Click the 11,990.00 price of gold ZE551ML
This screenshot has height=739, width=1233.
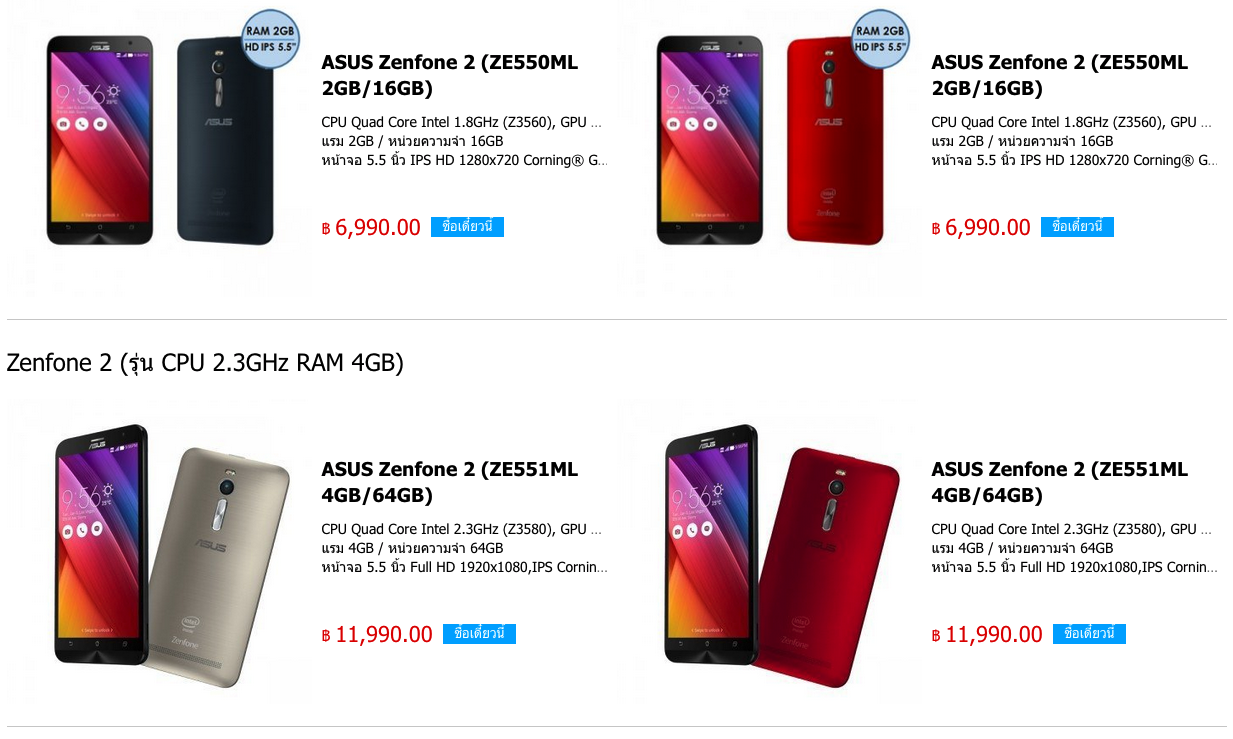point(377,635)
